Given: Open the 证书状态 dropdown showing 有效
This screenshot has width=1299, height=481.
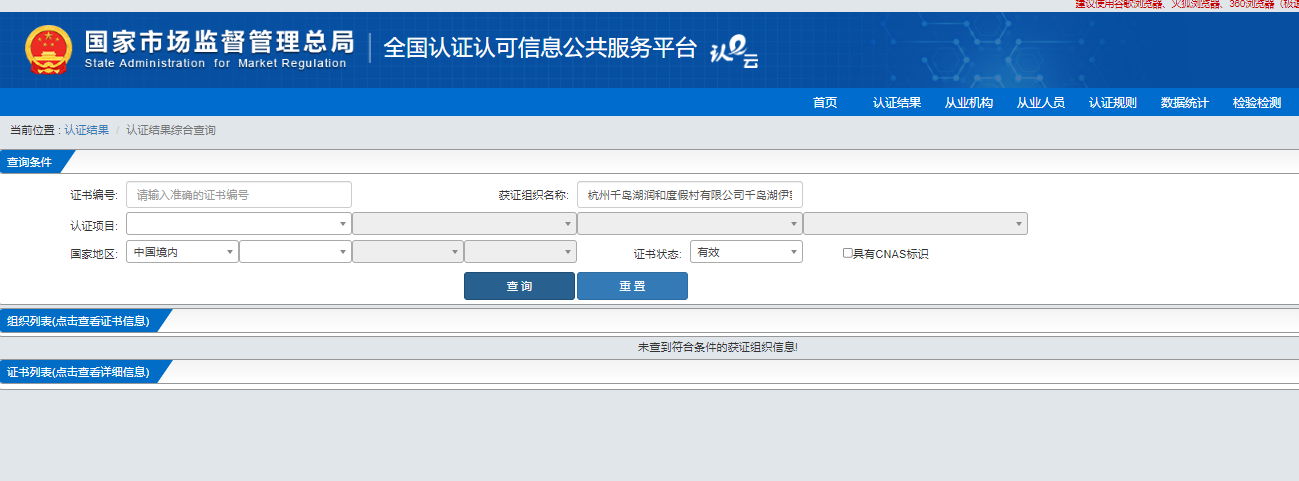Looking at the screenshot, I should (x=746, y=252).
